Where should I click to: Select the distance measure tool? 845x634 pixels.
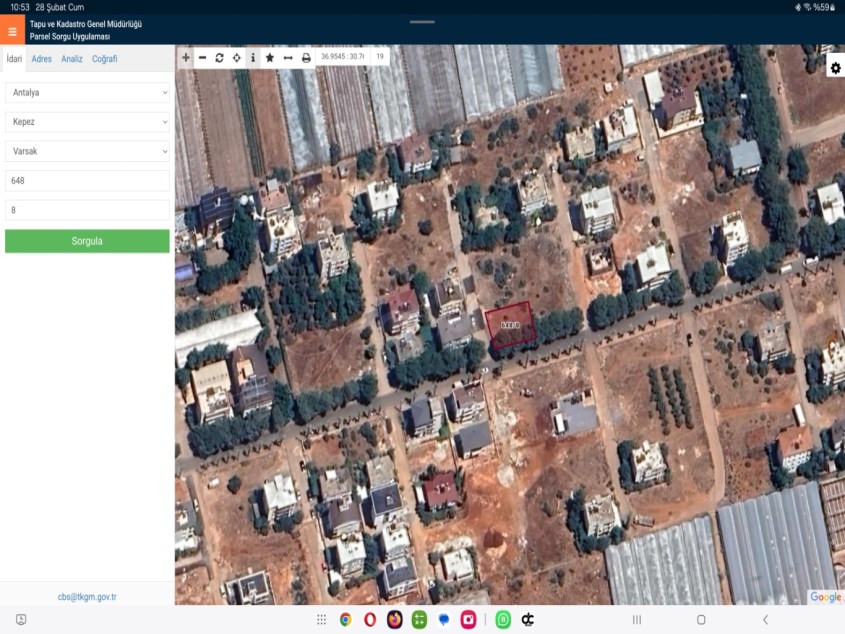tap(288, 58)
